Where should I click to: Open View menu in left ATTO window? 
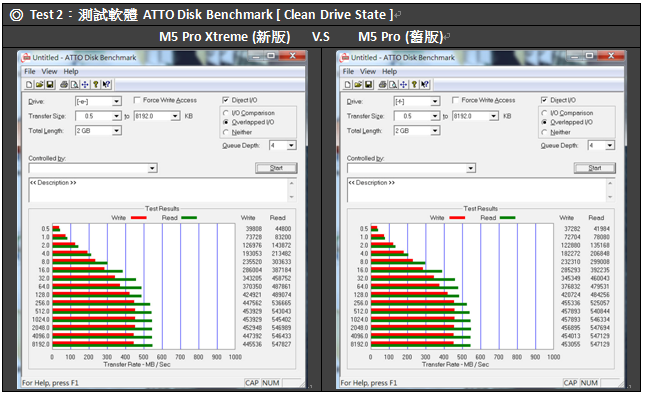coord(49,71)
